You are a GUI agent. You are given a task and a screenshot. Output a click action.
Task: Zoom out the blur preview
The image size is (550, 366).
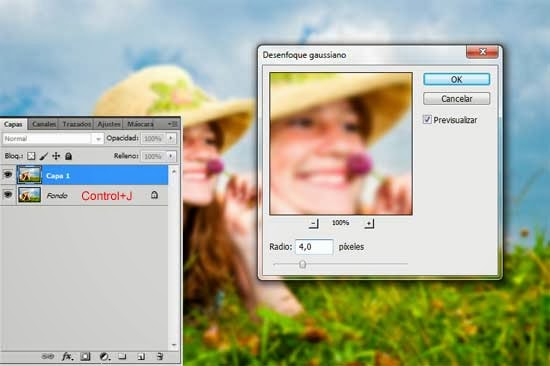(314, 224)
